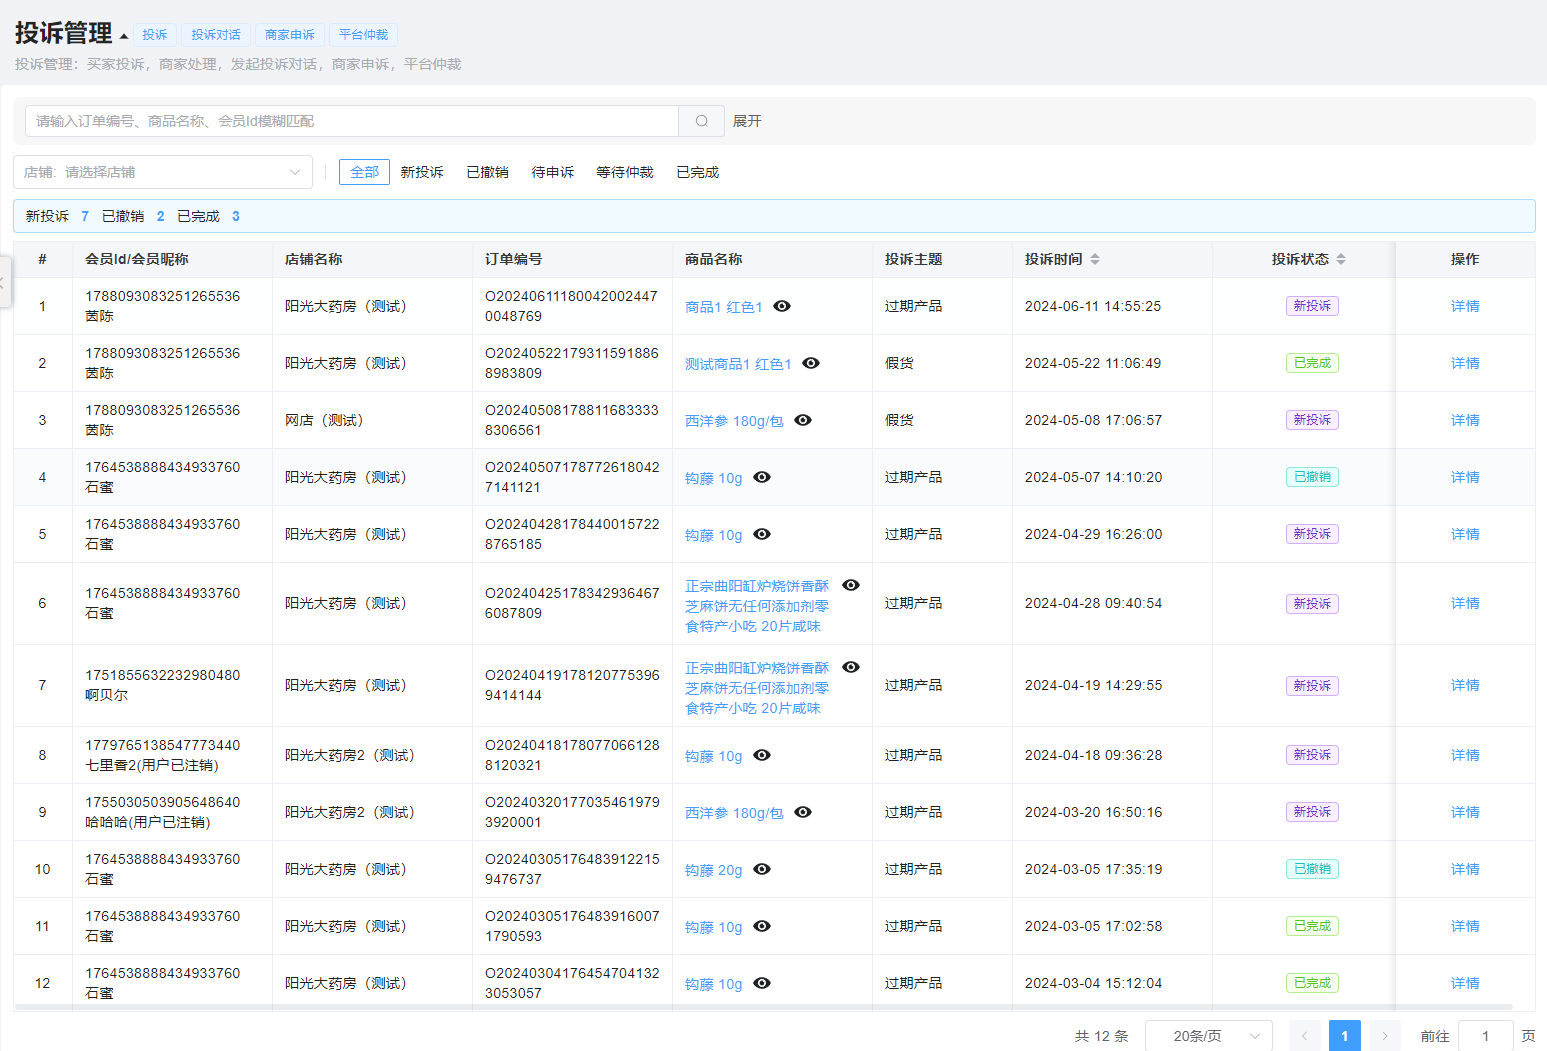
Task: Click order number O20240611180042002447
Action: coord(571,306)
